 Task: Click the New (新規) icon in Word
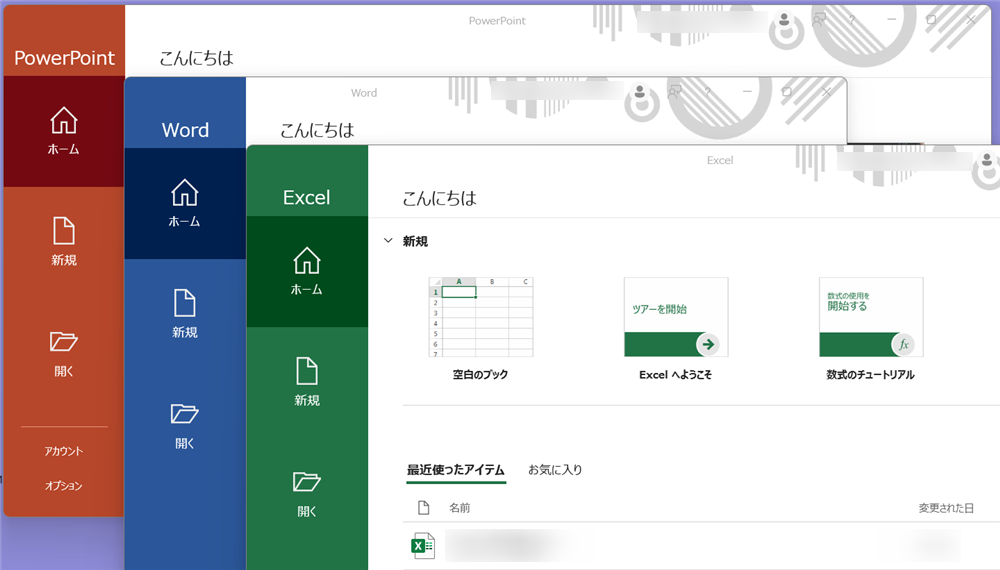(x=185, y=303)
